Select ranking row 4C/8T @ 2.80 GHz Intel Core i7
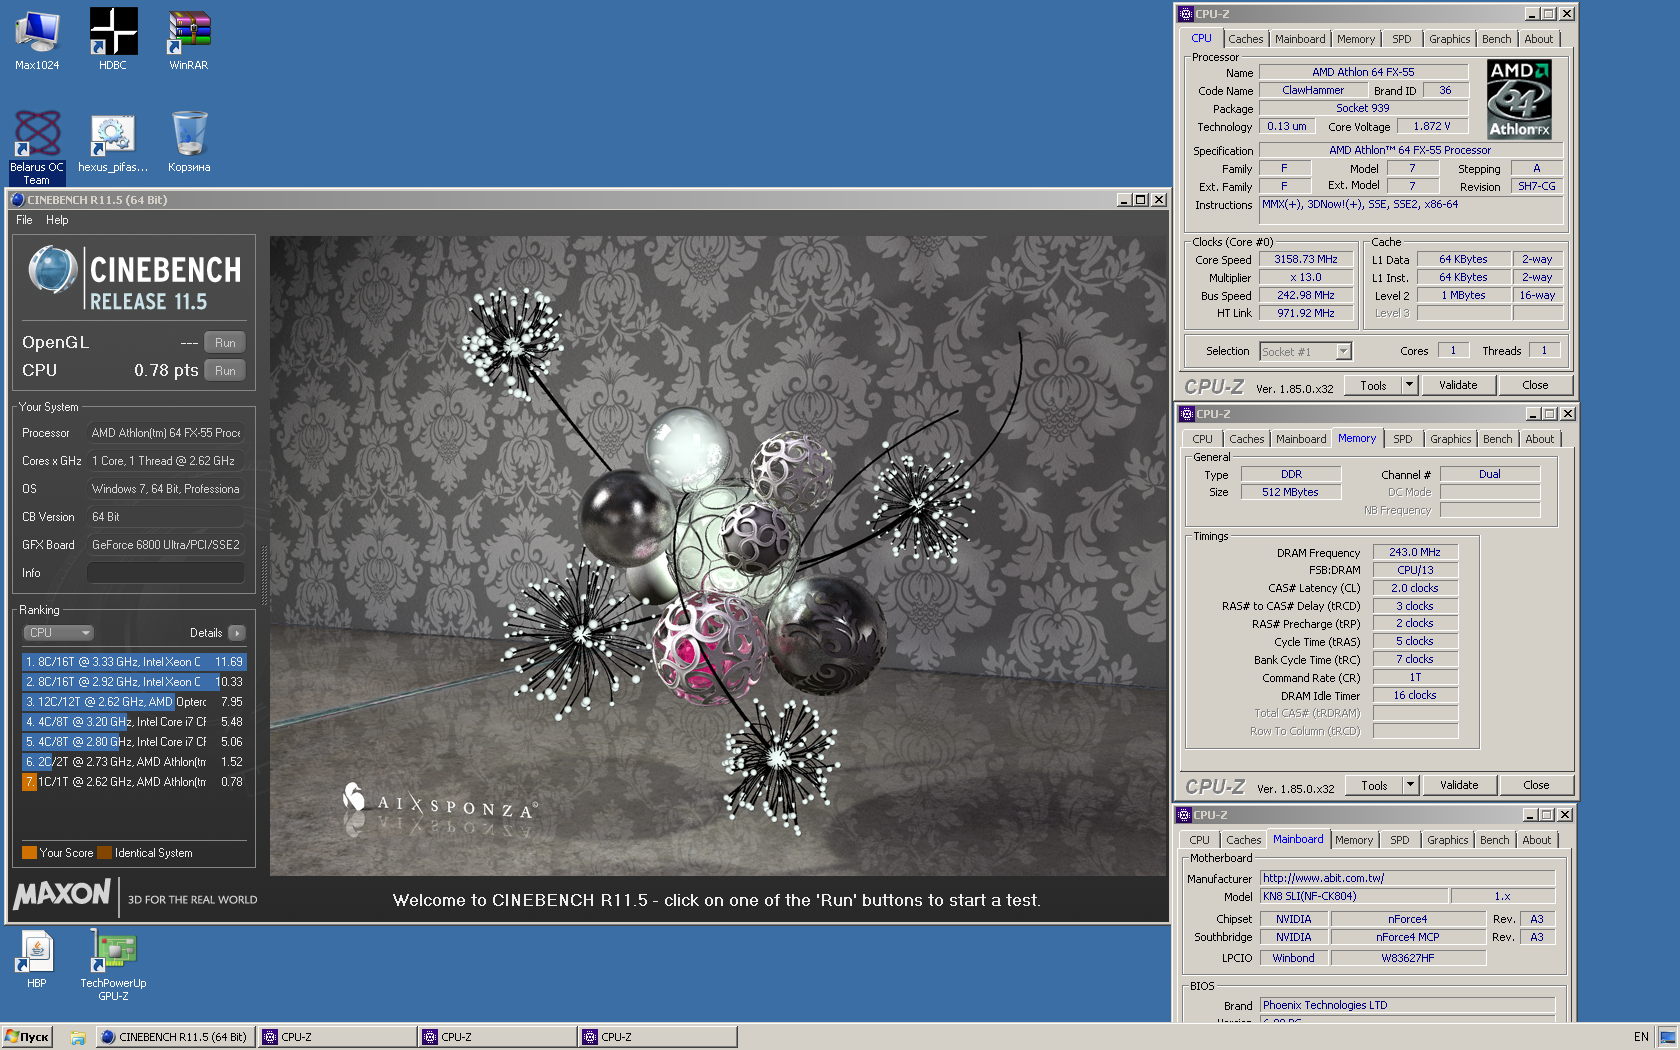1680x1050 pixels. pyautogui.click(x=133, y=742)
